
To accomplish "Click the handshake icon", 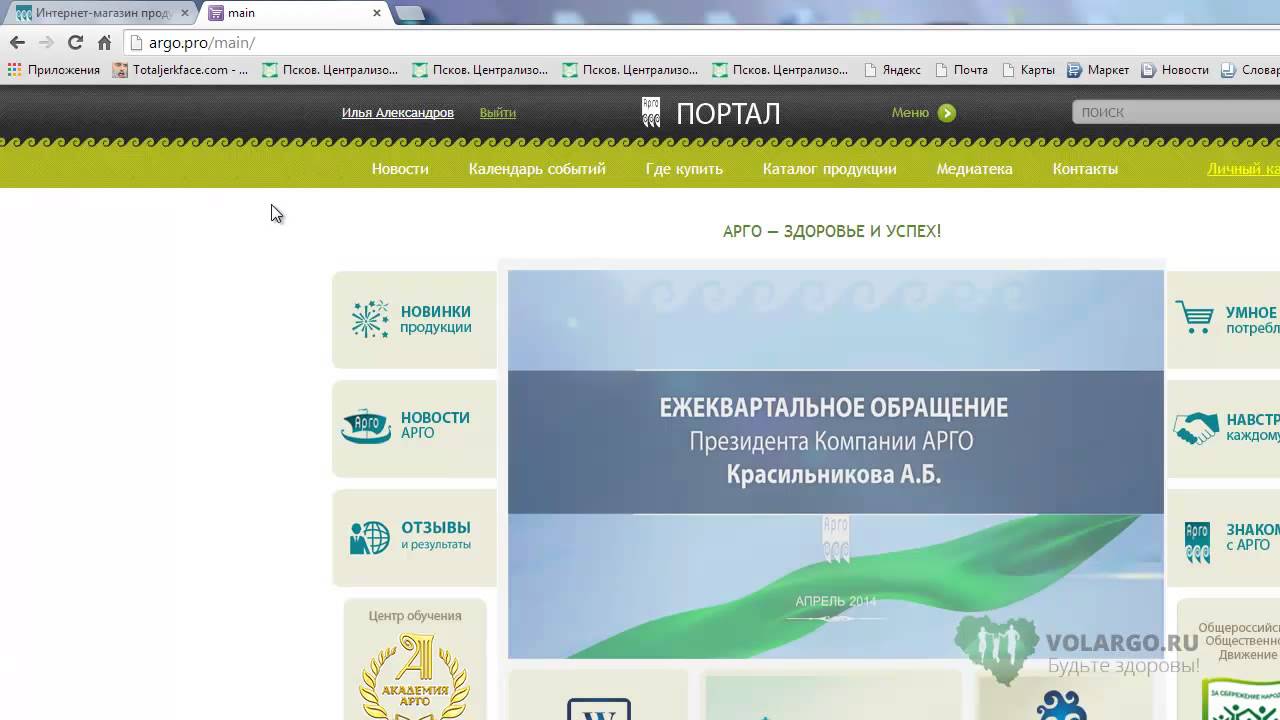I will [1195, 429].
